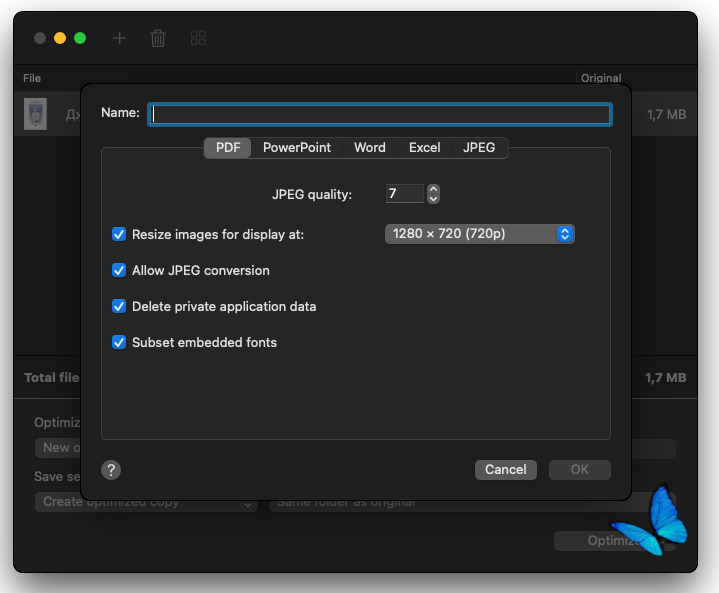This screenshot has width=719, height=593.
Task: Click the trash delete toolbar icon
Action: point(158,38)
